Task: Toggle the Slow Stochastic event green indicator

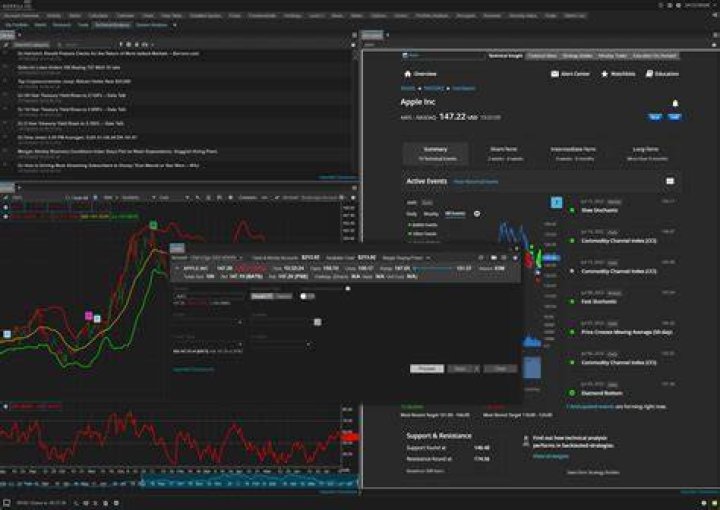Action: pyautogui.click(x=572, y=210)
